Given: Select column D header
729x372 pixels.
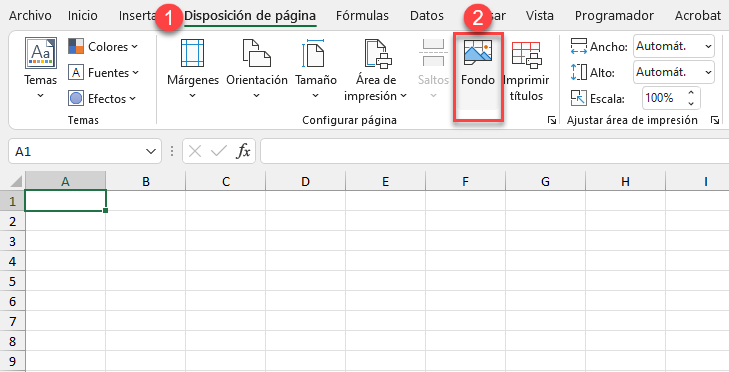Looking at the screenshot, I should 305,181.
